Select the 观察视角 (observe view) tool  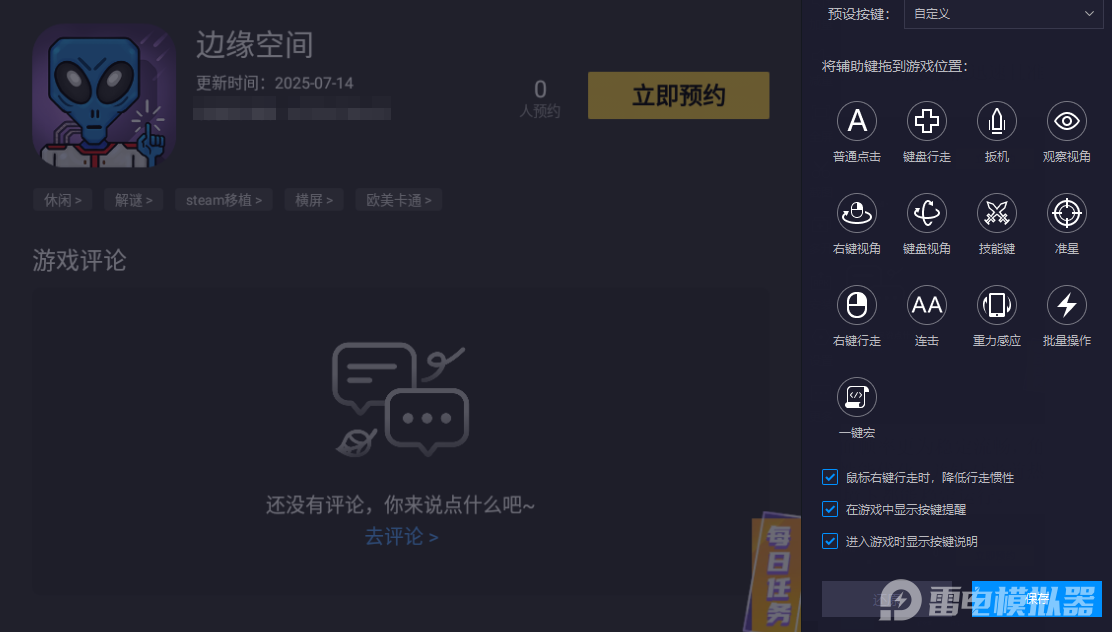(1066, 120)
